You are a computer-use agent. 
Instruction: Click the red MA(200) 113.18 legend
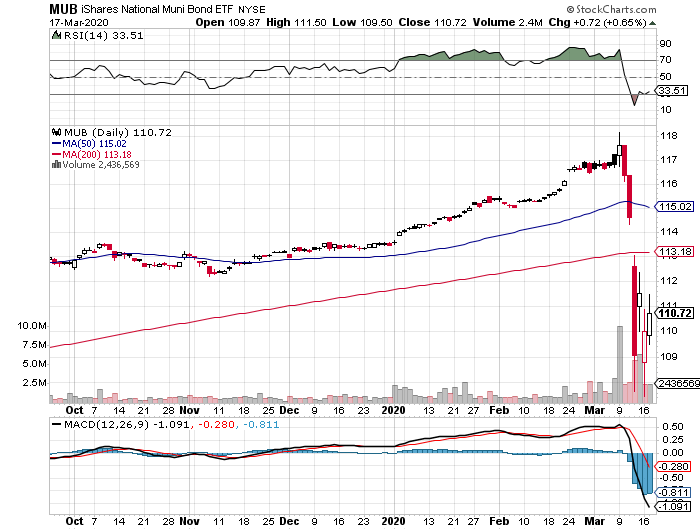tap(92, 154)
